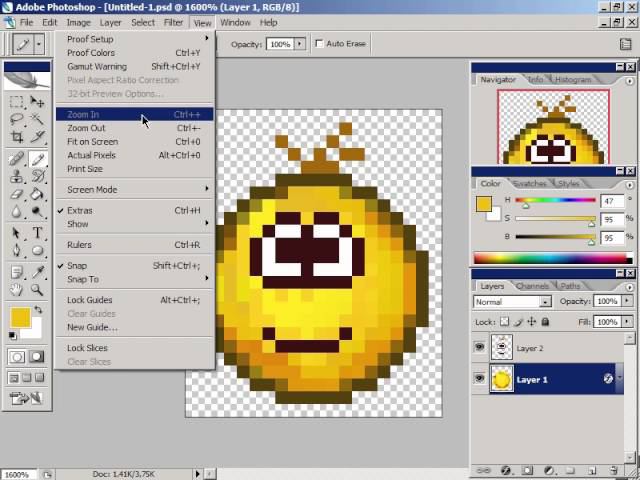Choose New Guide menu item

(x=135, y=327)
